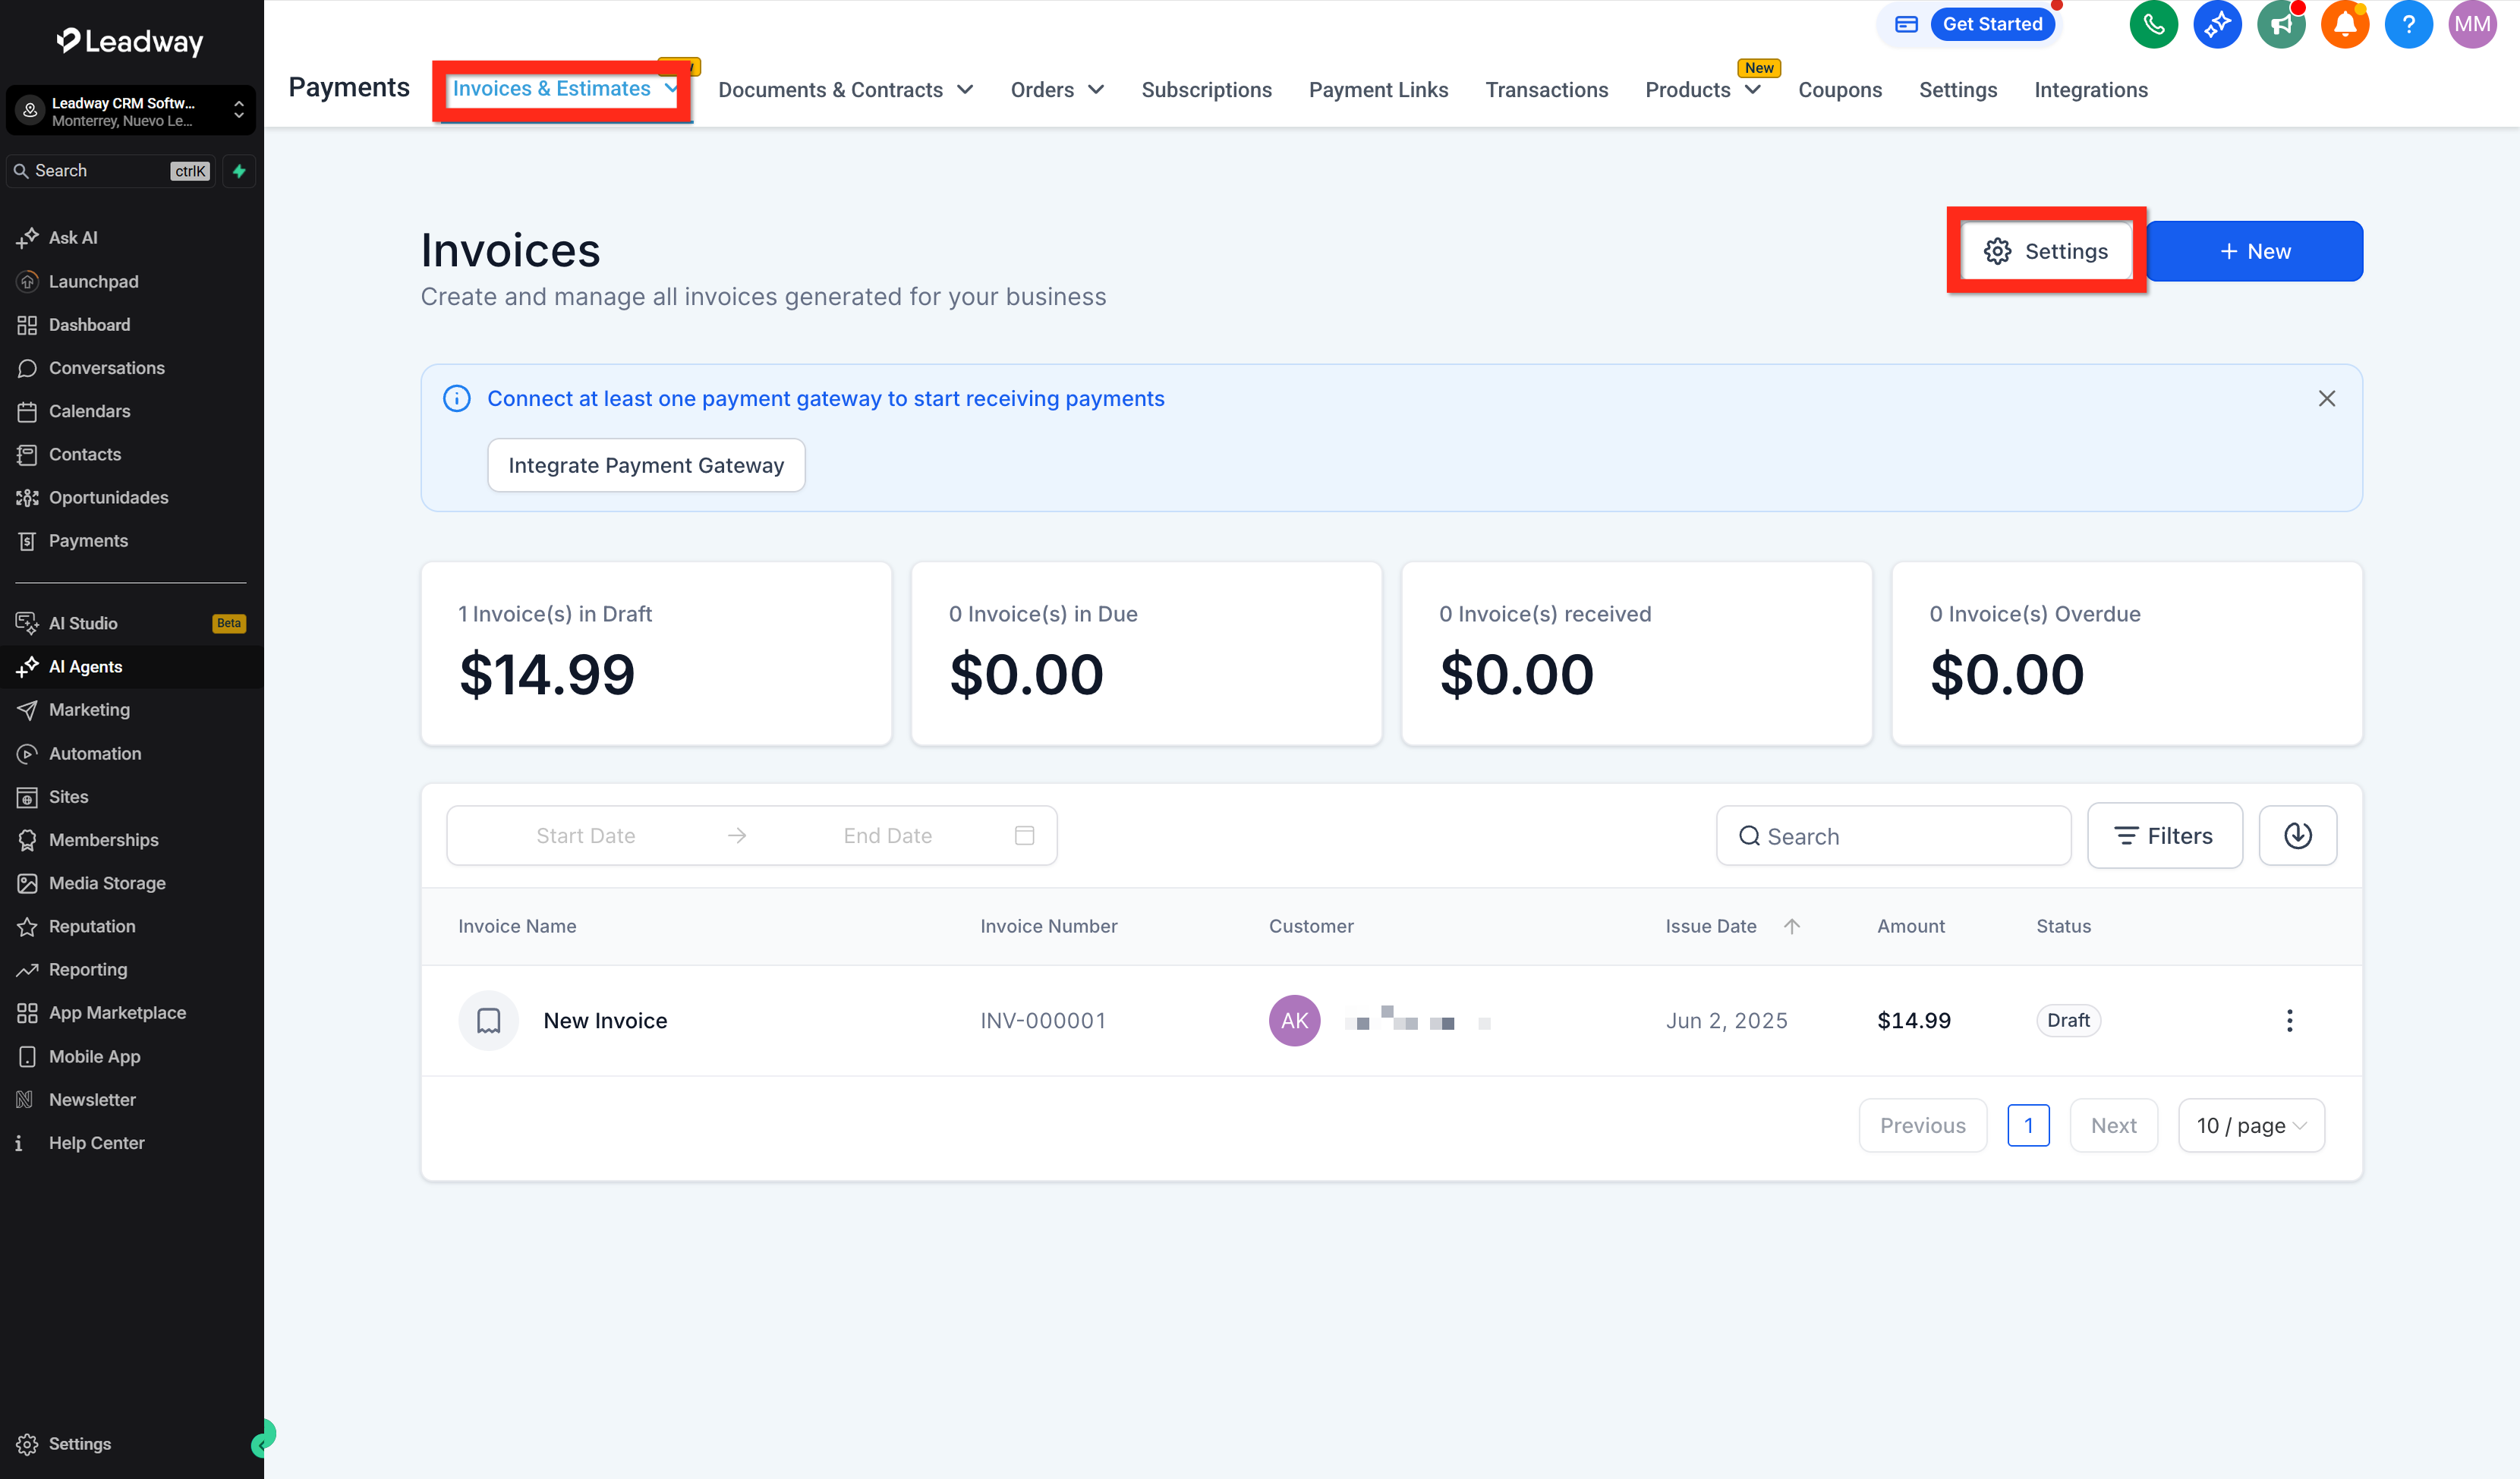Switch to the Transactions tab

point(1546,90)
